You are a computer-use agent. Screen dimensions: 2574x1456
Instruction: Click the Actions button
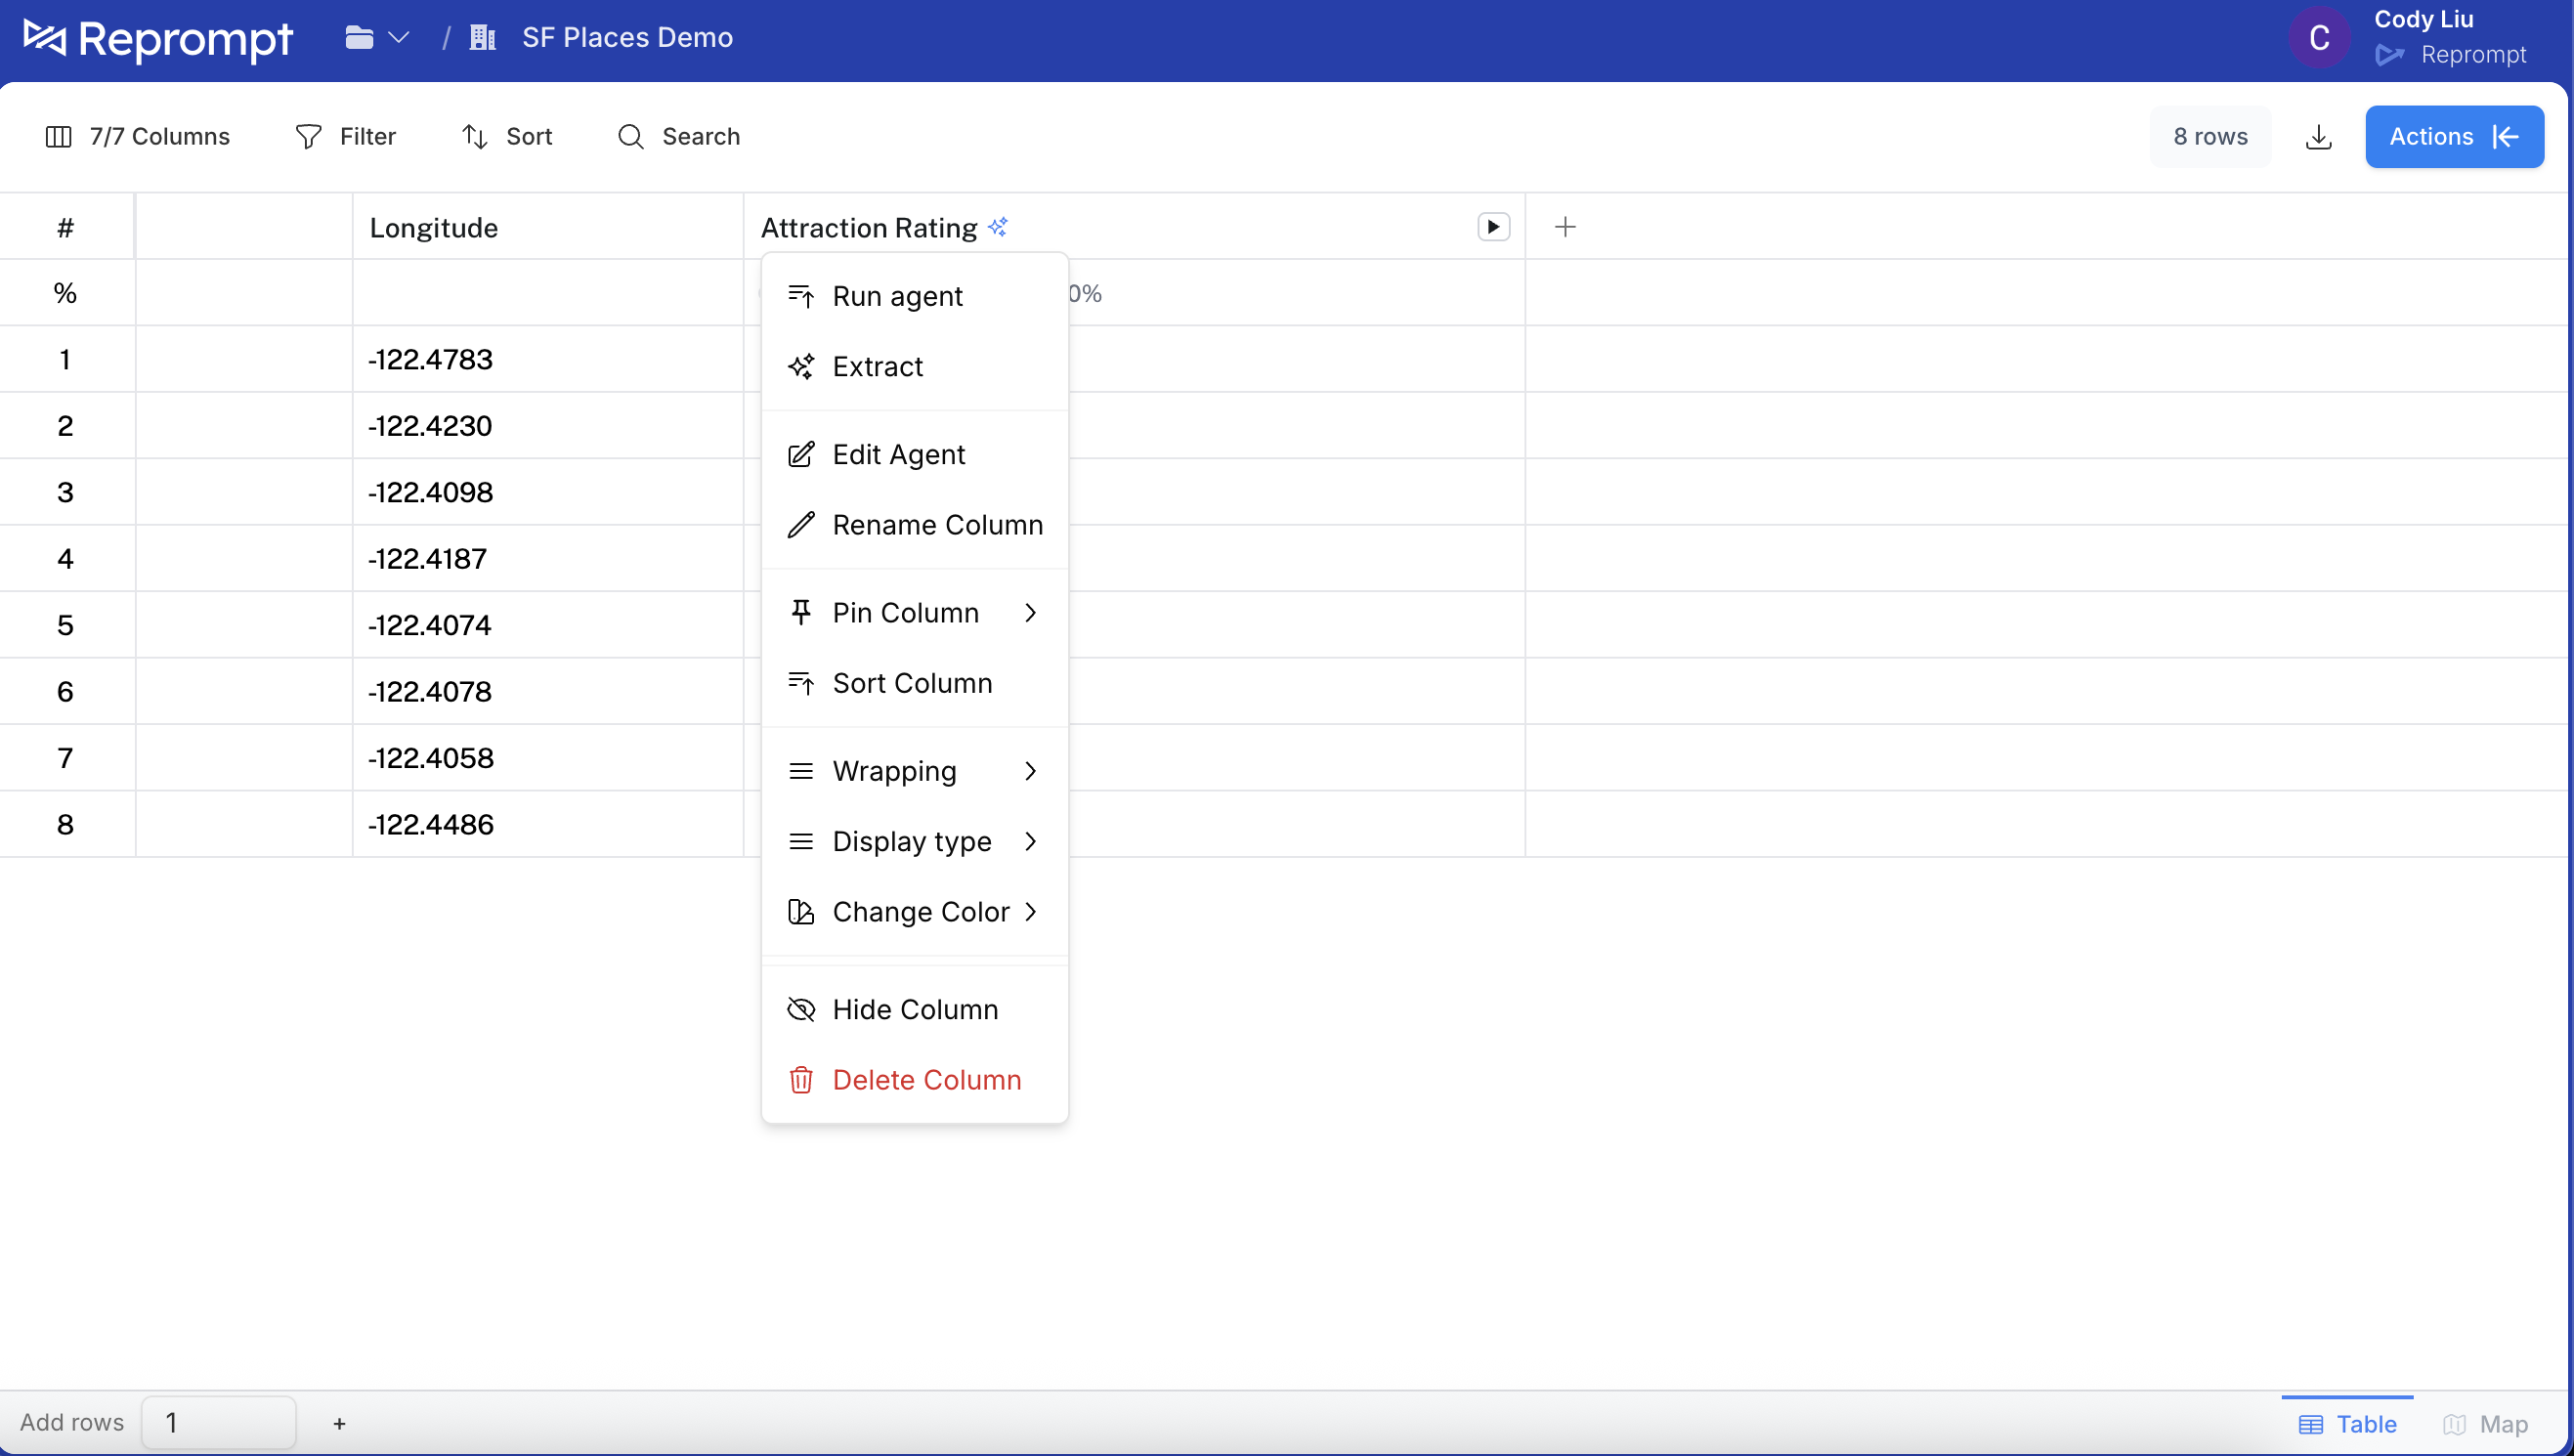(x=2432, y=136)
